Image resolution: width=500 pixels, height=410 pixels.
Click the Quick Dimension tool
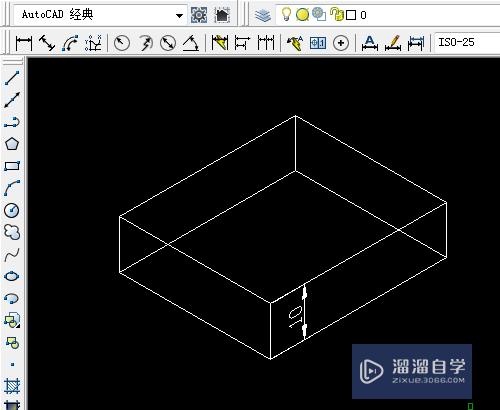(x=220, y=43)
